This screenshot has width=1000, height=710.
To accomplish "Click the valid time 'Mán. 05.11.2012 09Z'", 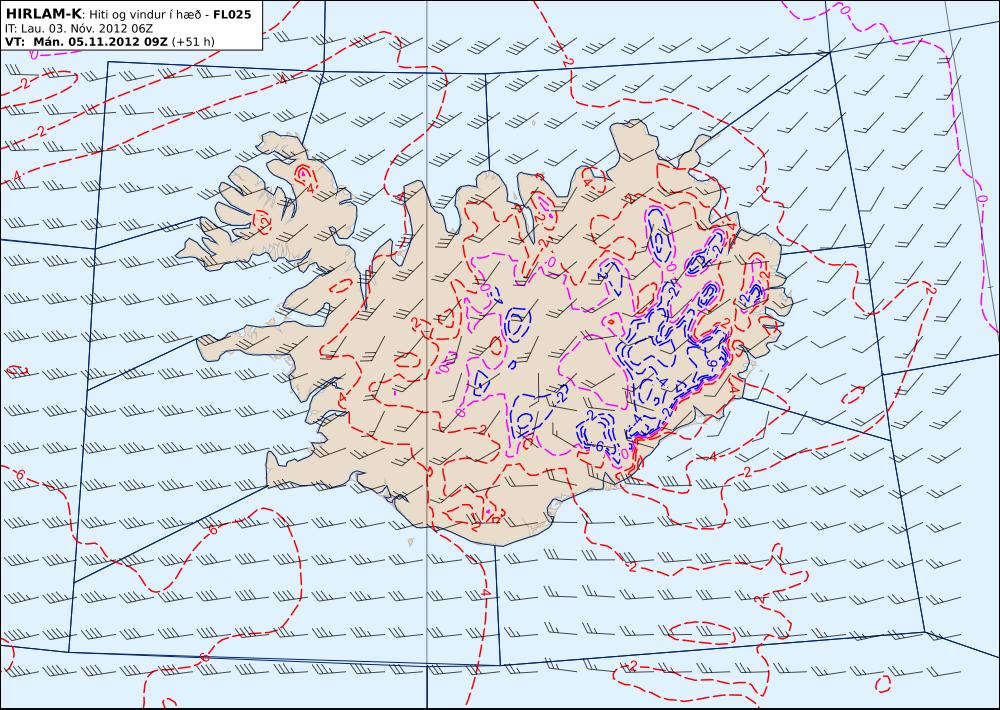I will click(x=100, y=42).
